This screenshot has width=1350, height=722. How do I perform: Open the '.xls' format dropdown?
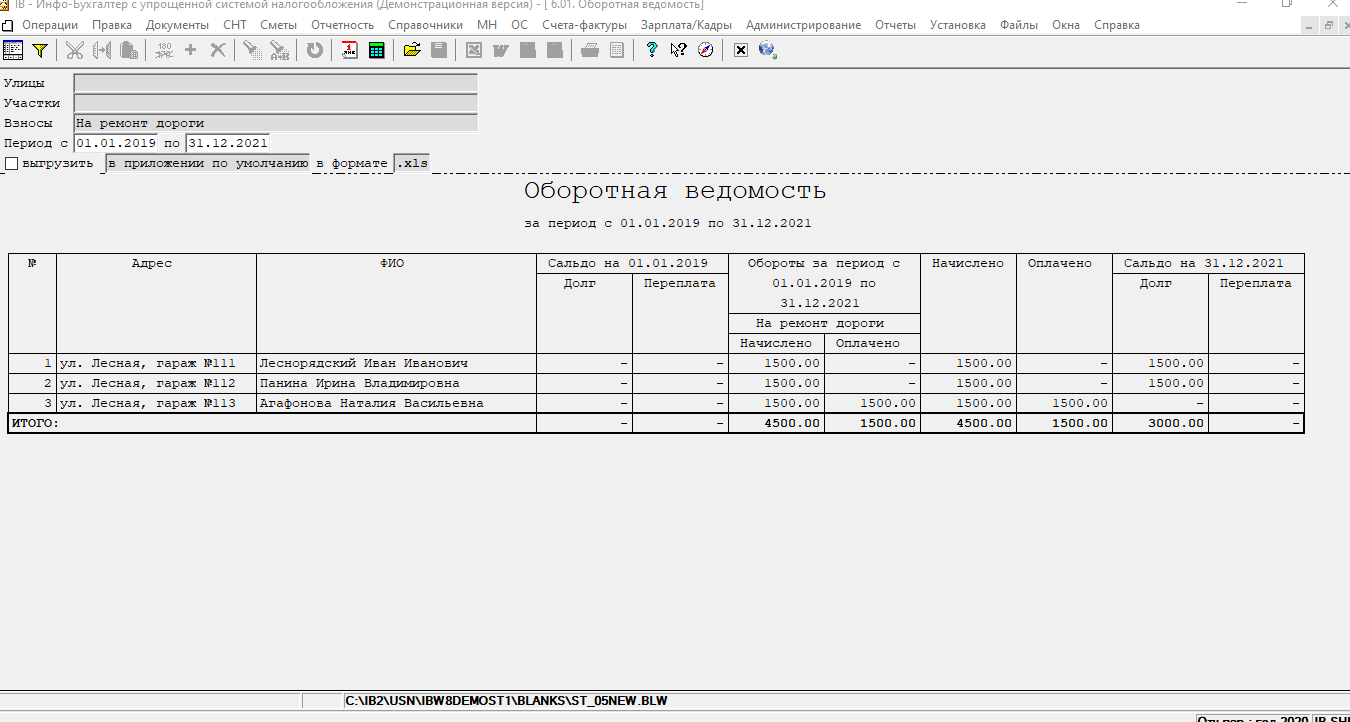[412, 163]
